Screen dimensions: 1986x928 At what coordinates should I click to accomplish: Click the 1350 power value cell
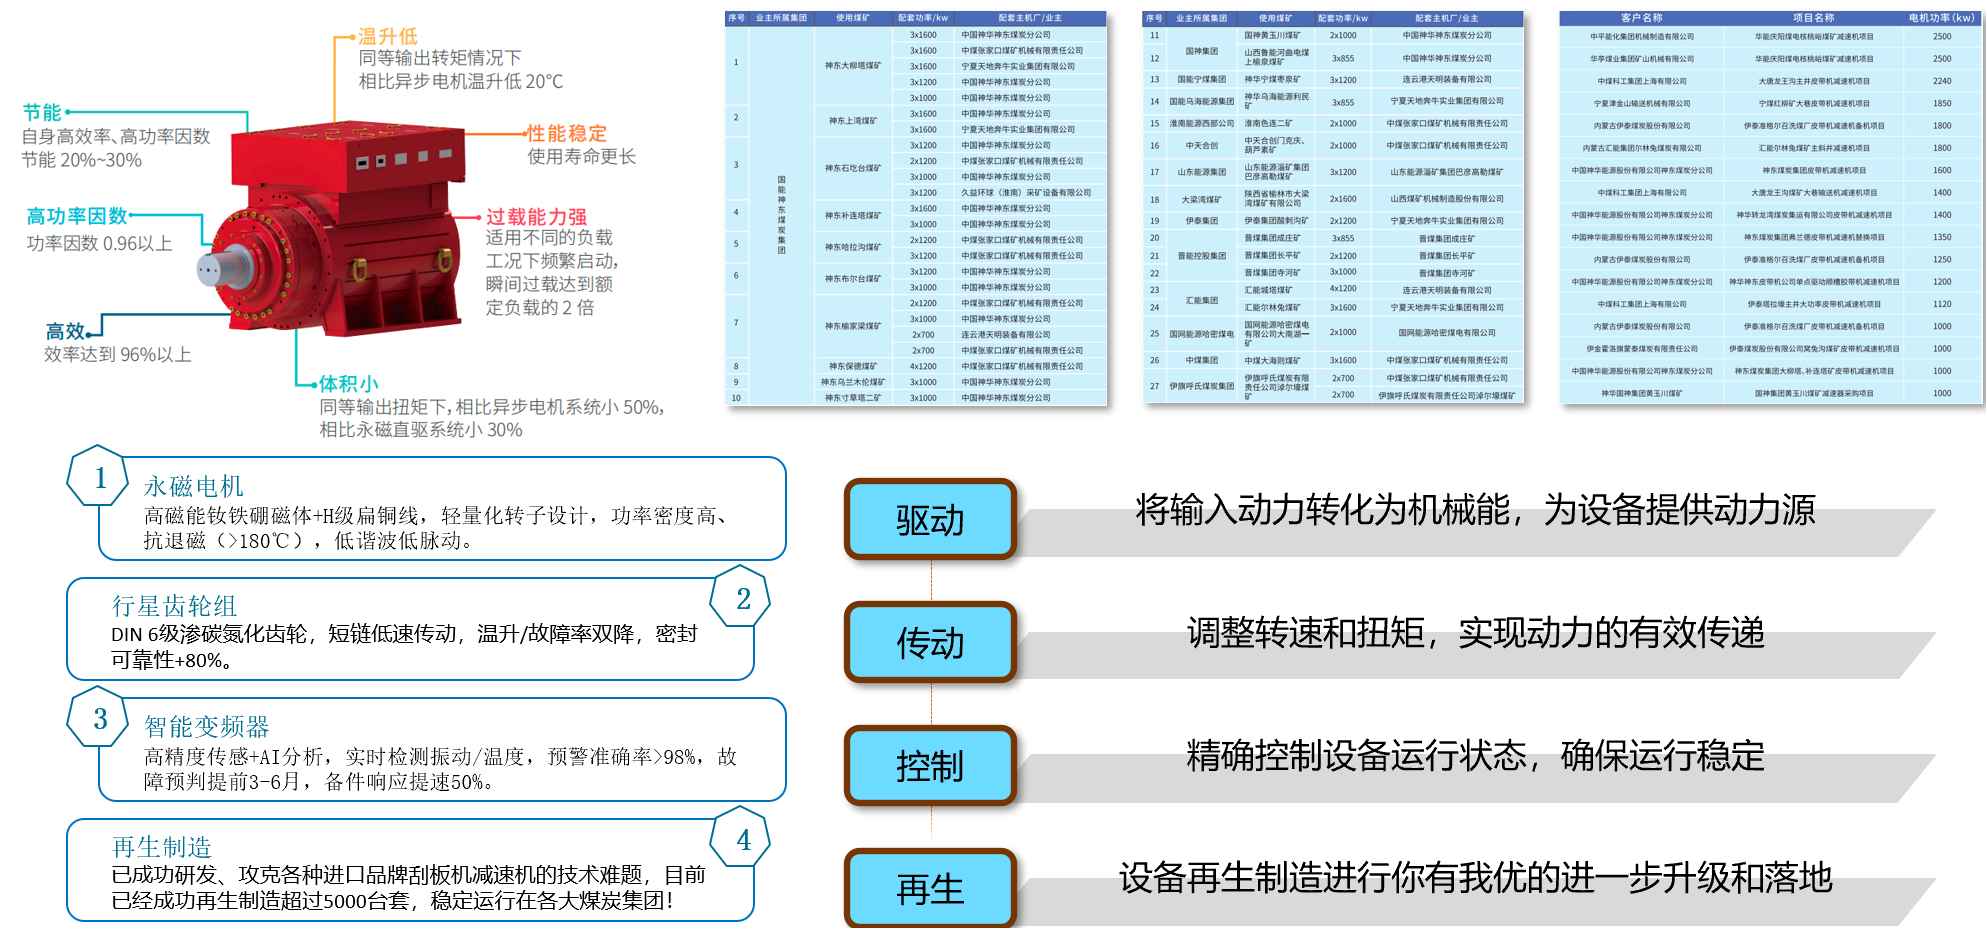(x=1942, y=237)
